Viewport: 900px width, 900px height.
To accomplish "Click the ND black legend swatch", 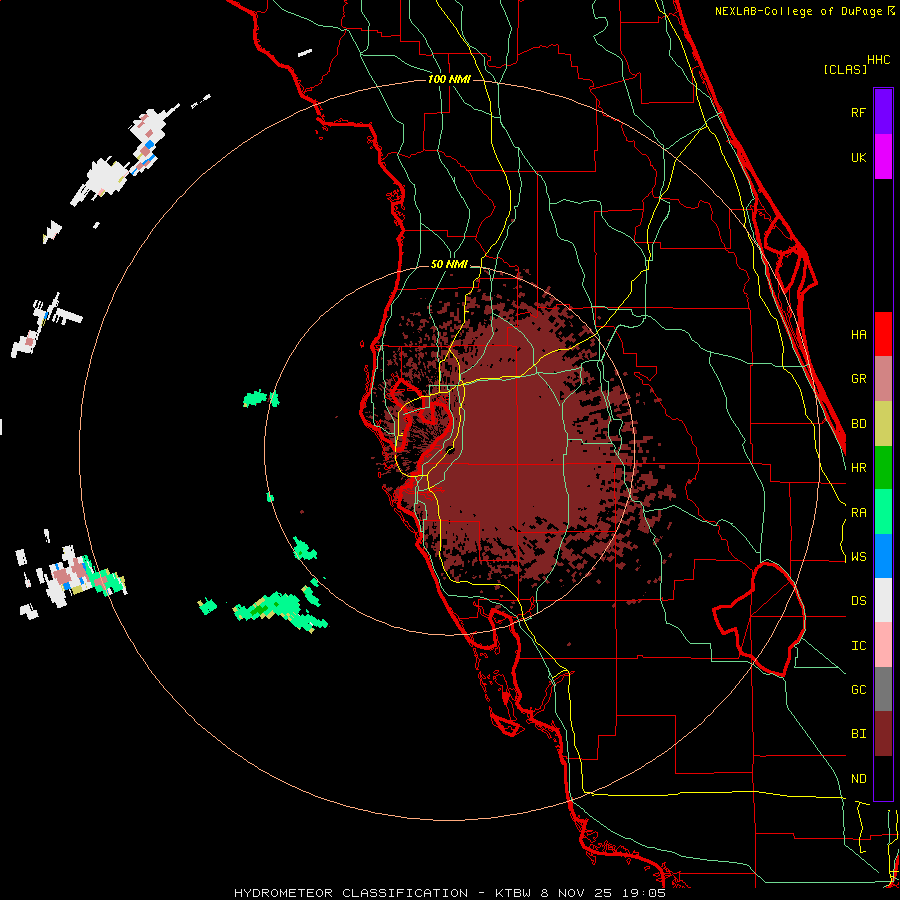I will coord(883,778).
